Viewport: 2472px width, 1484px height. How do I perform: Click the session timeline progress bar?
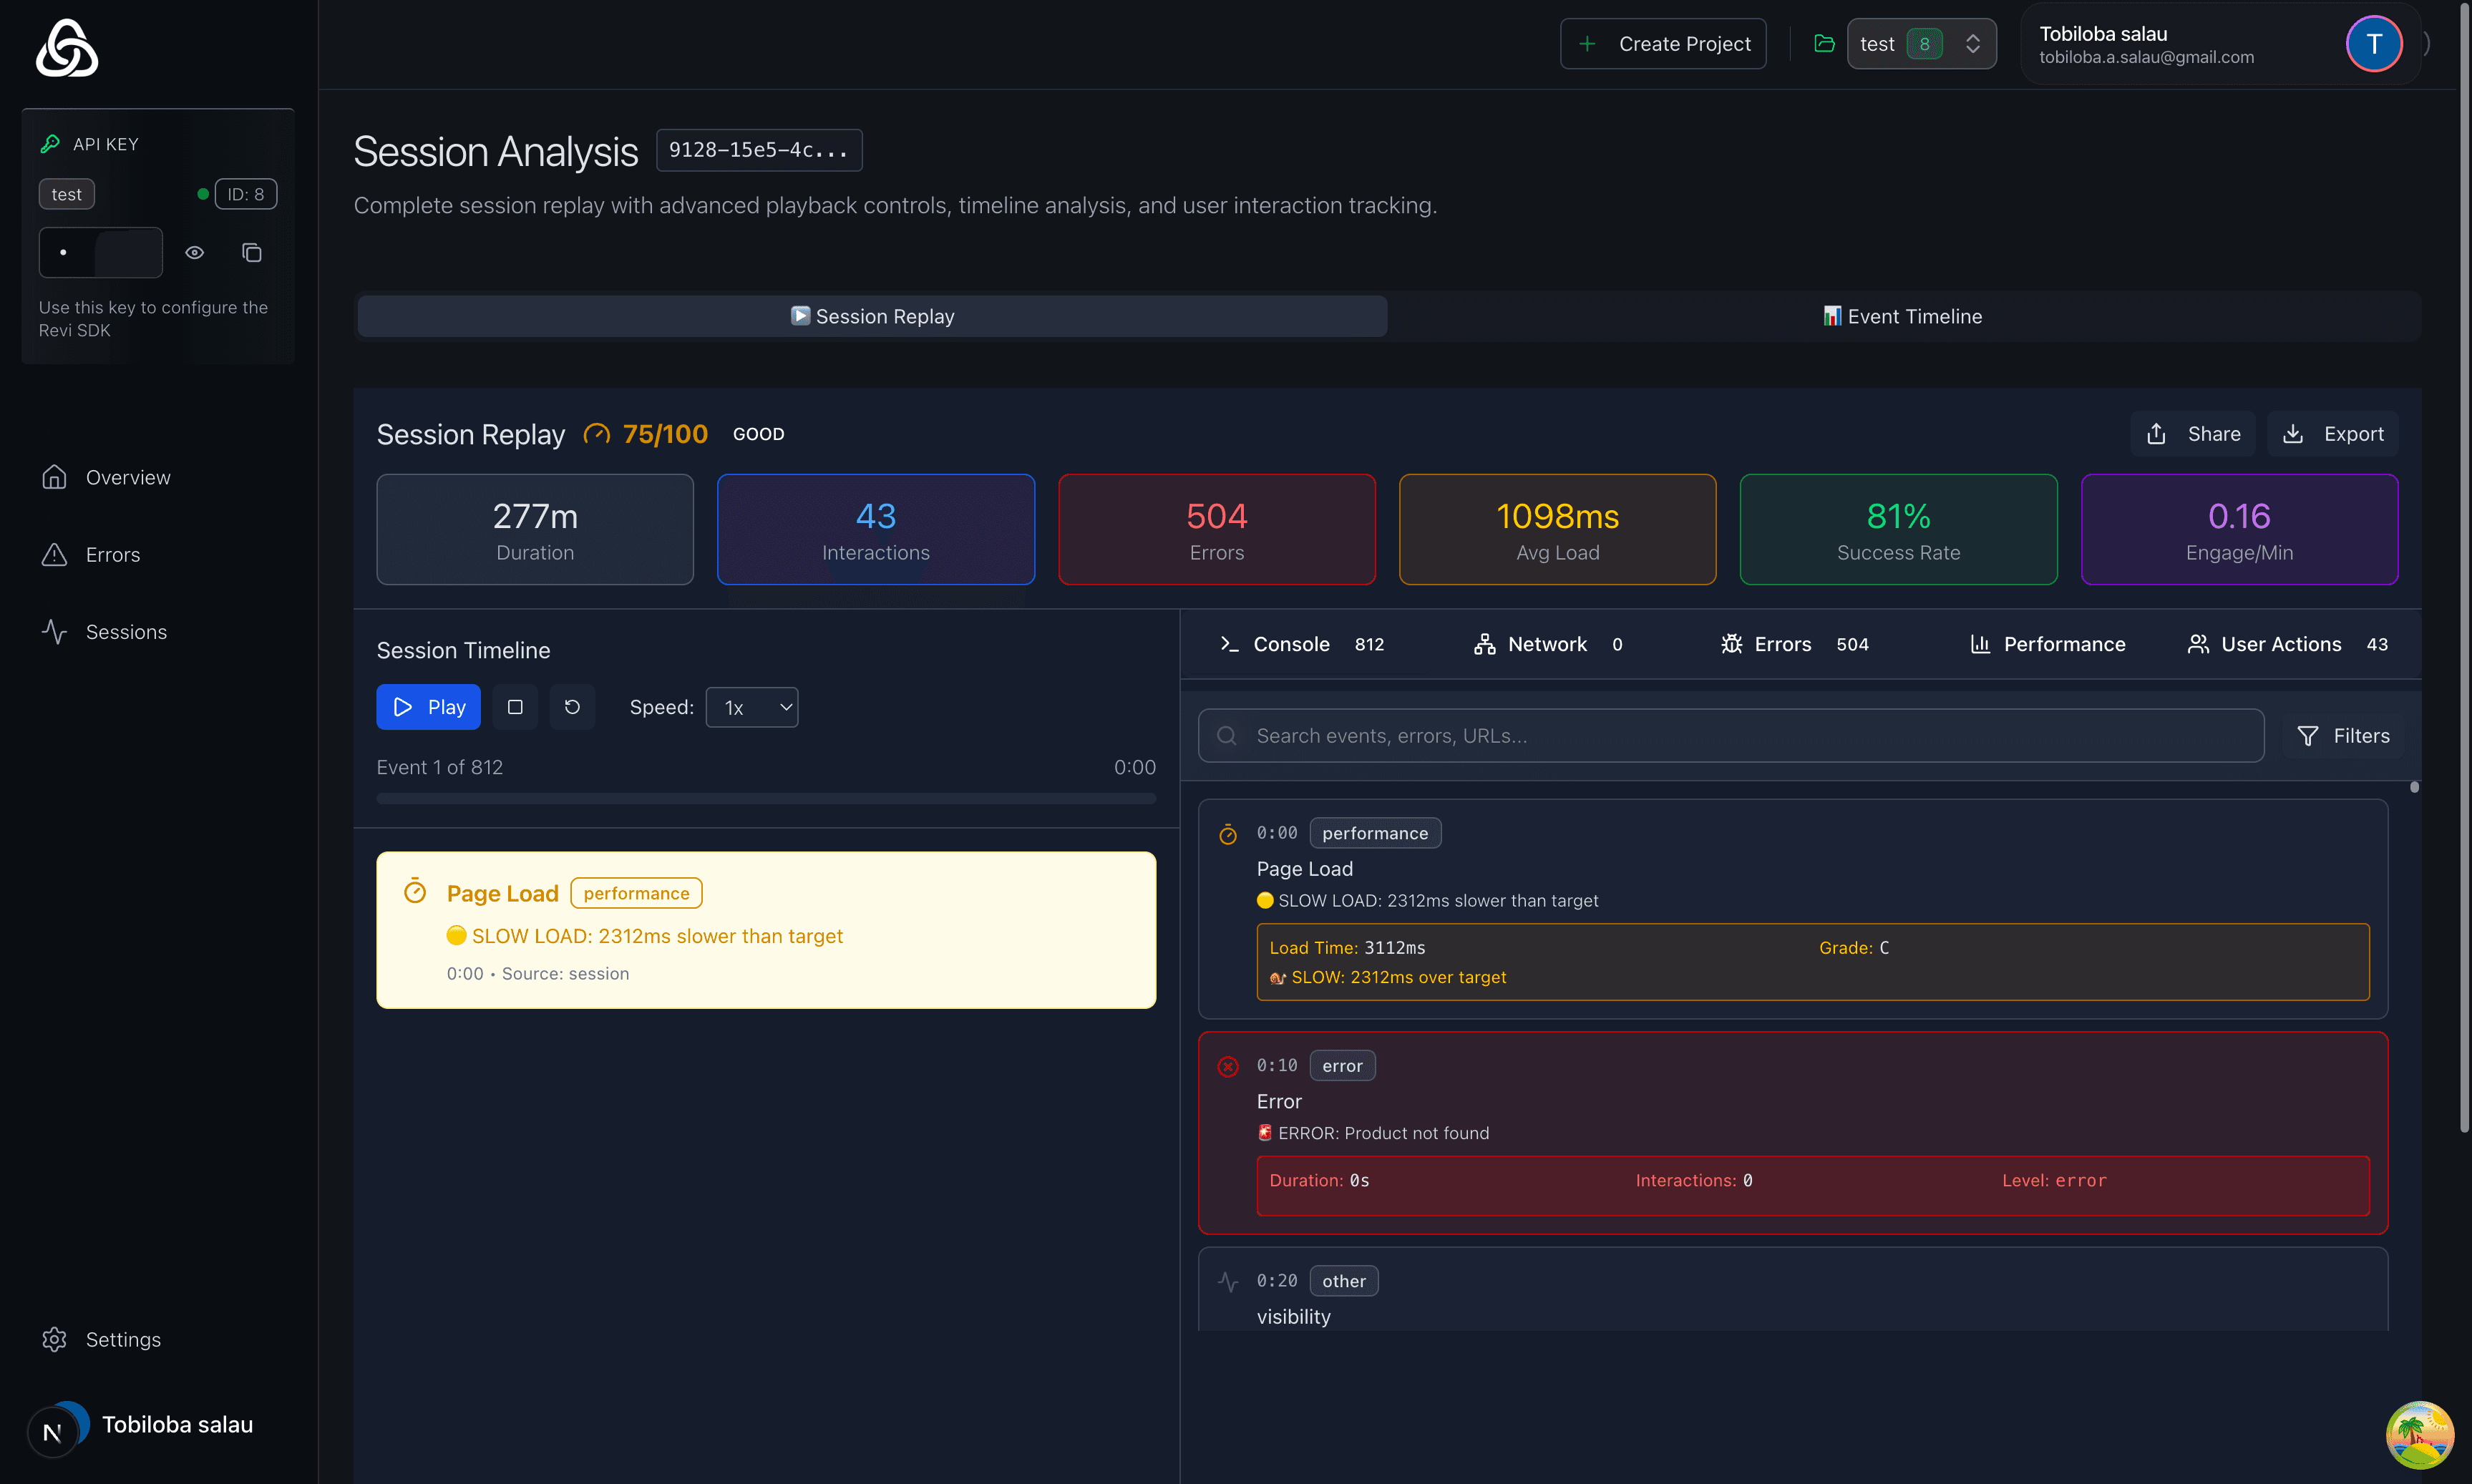(766, 798)
